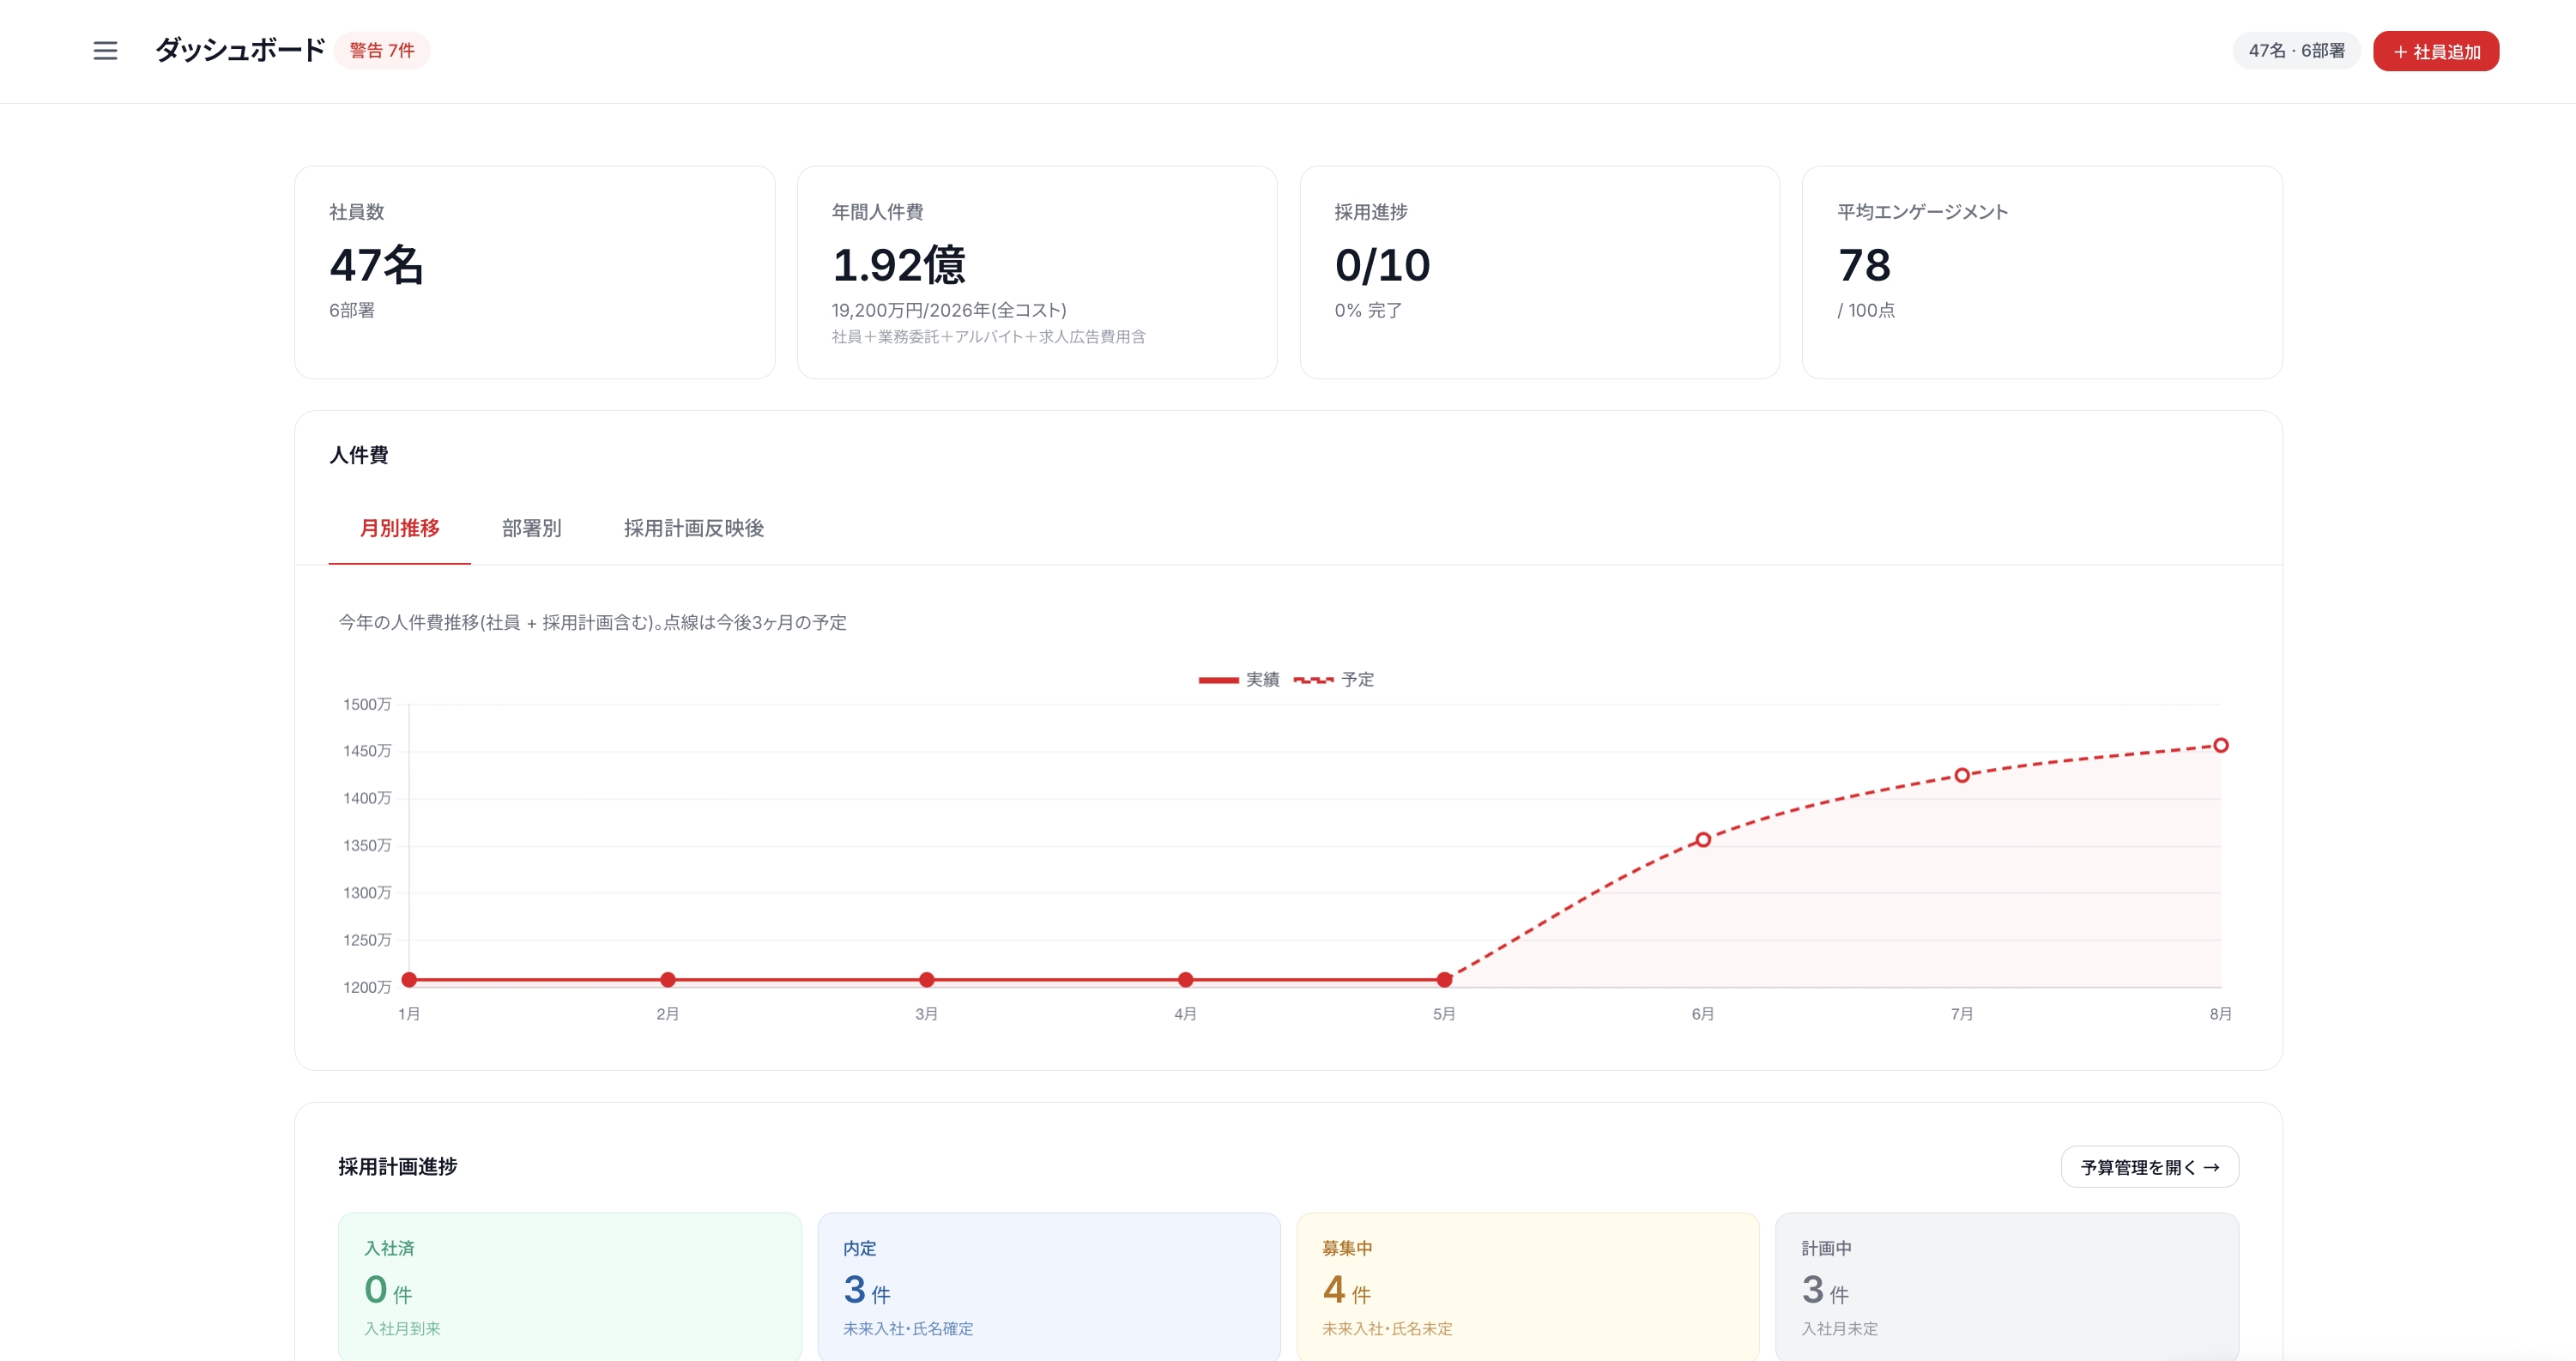The image size is (2576, 1361).
Task: Click the 人件費 section heading
Action: coord(359,455)
